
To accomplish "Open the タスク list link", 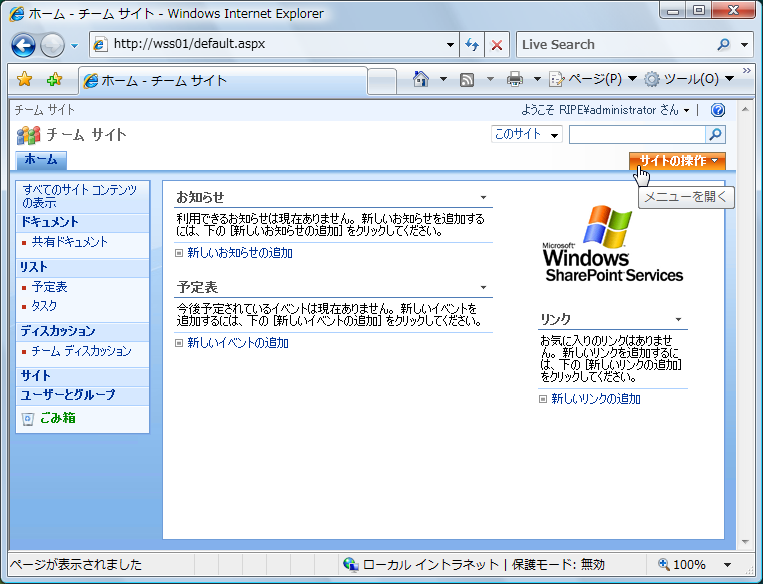I will point(44,306).
